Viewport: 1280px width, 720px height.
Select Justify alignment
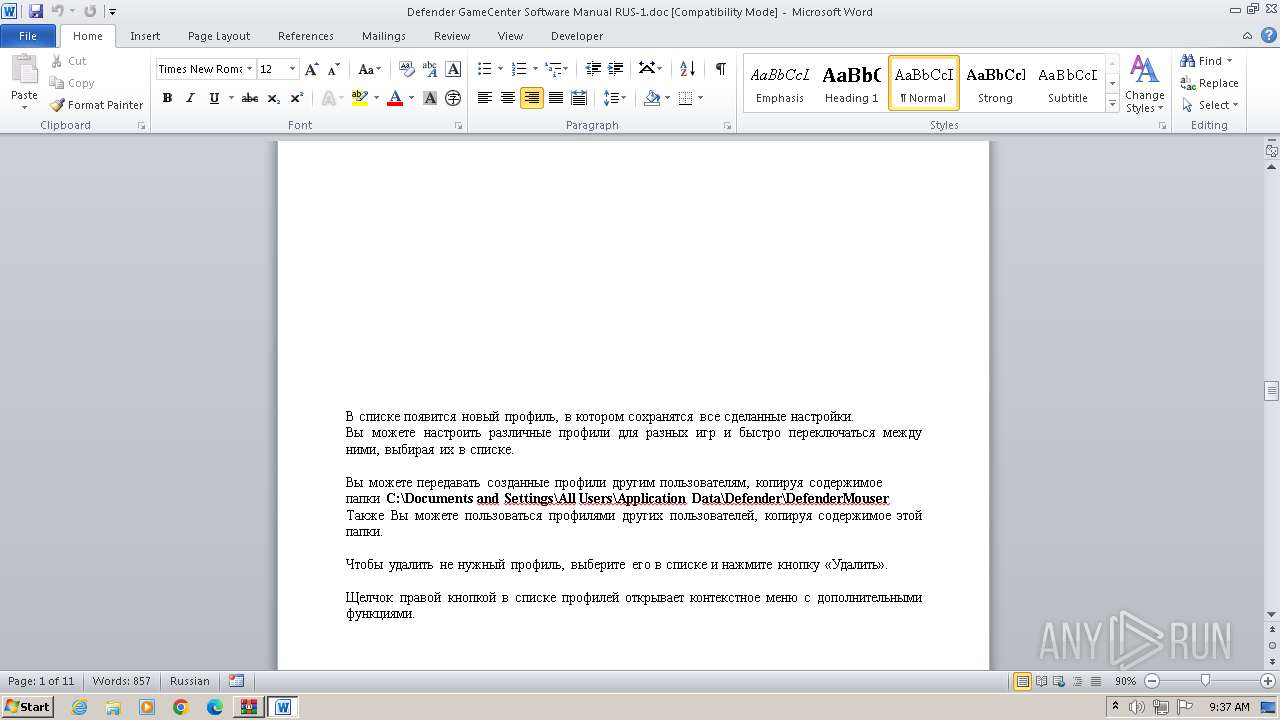coord(556,98)
